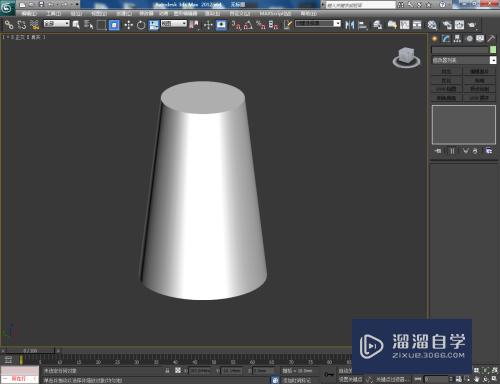Screen dimensions: 500x384
Task: Click the help search input field
Action: tap(361, 5)
